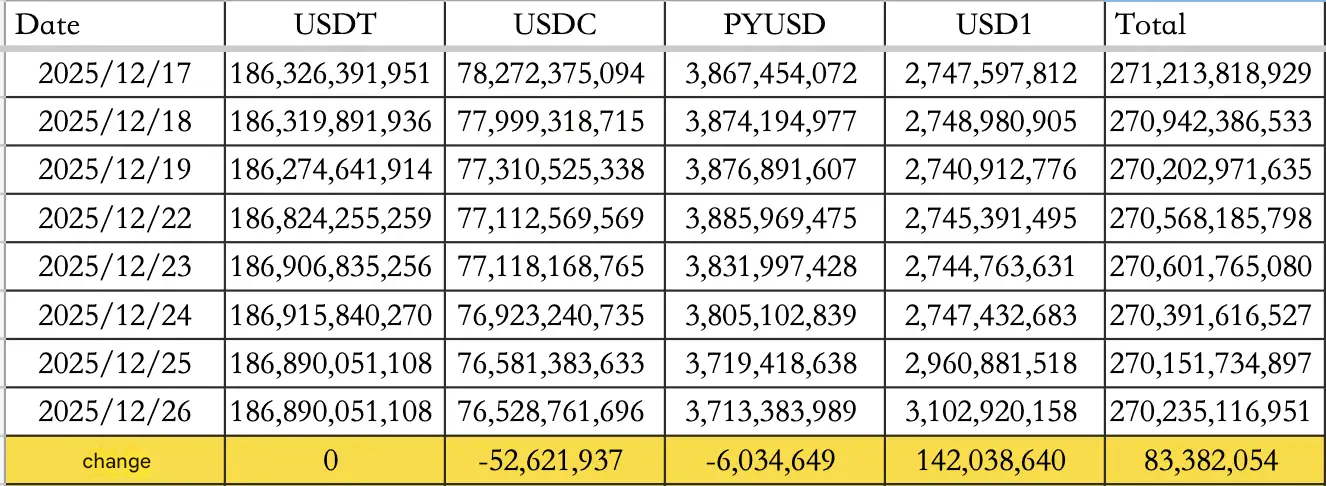Select Total value 270,601,765,080
This screenshot has height=486, width=1326.
coord(1210,267)
